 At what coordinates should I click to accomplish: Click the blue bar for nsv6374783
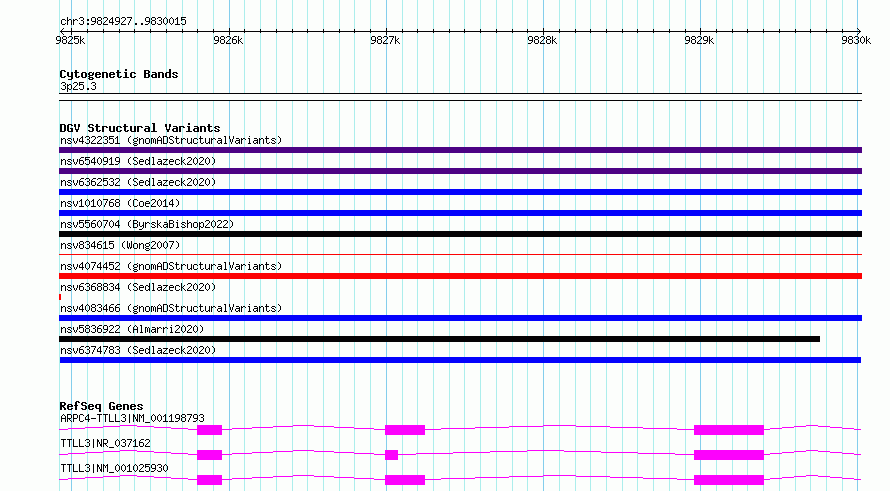click(460, 360)
